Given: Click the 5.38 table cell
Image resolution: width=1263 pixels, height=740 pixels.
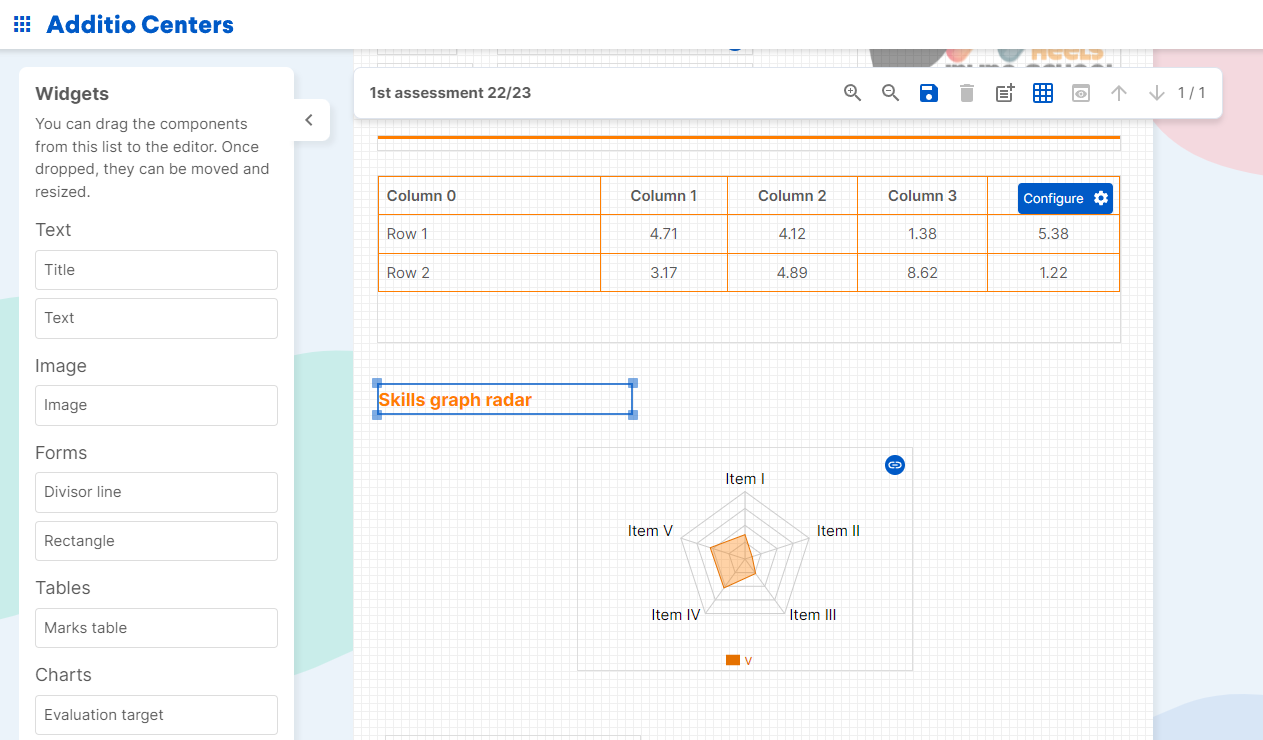Looking at the screenshot, I should pos(1053,234).
